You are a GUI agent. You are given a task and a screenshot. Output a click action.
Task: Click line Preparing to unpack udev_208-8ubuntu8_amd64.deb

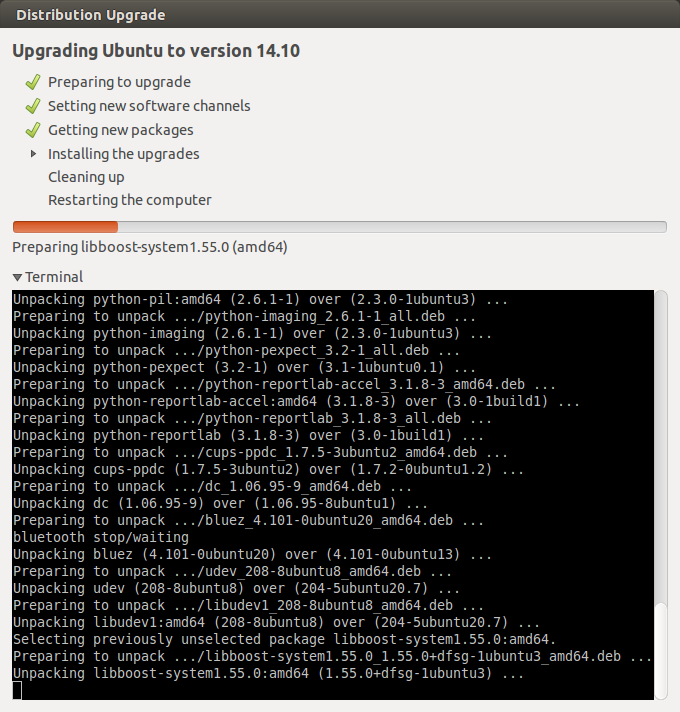click(232, 572)
